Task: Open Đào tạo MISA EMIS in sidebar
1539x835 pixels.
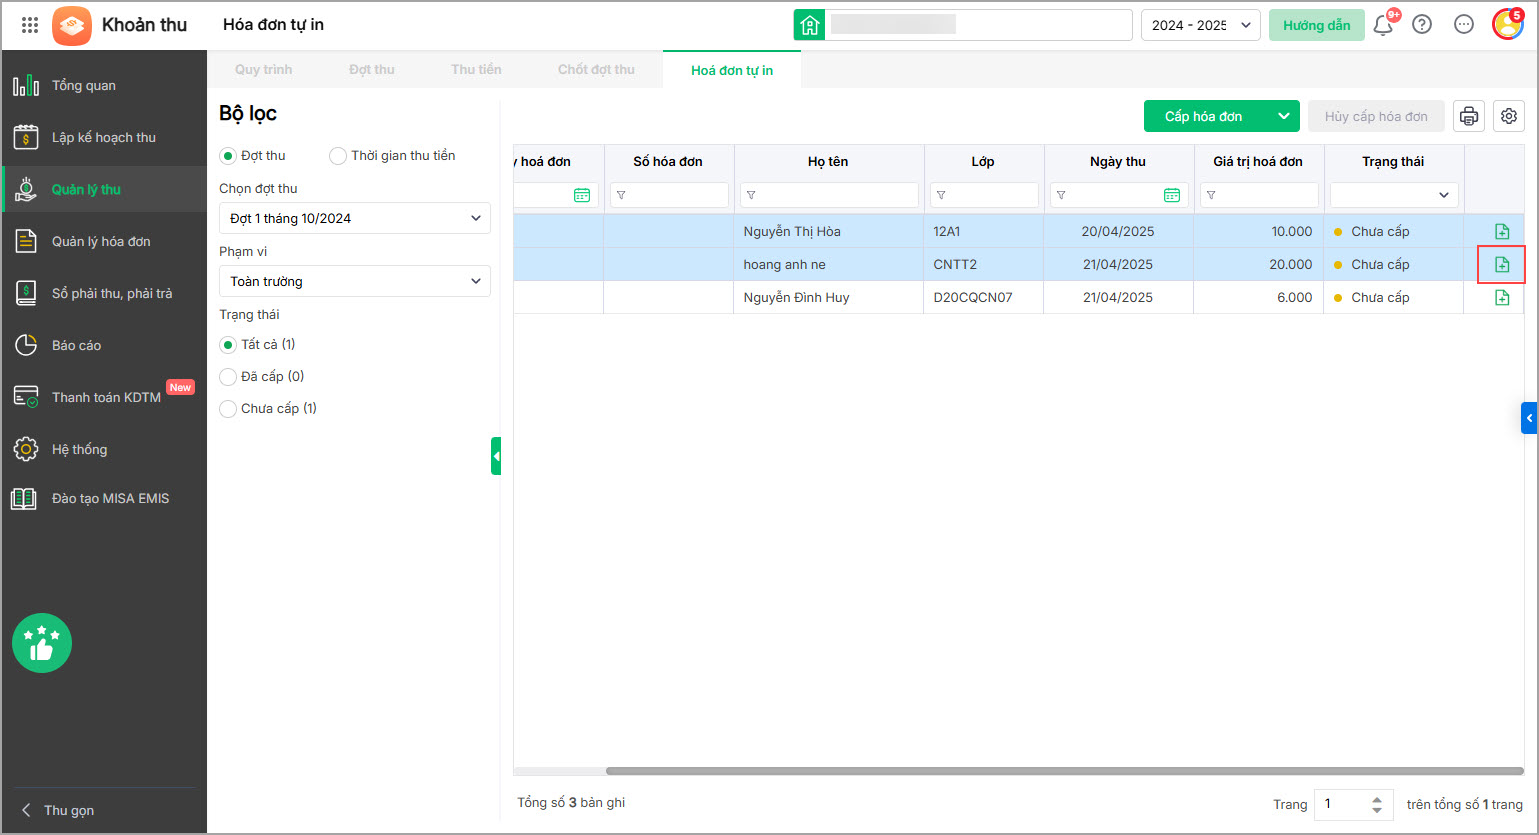Action: [104, 498]
